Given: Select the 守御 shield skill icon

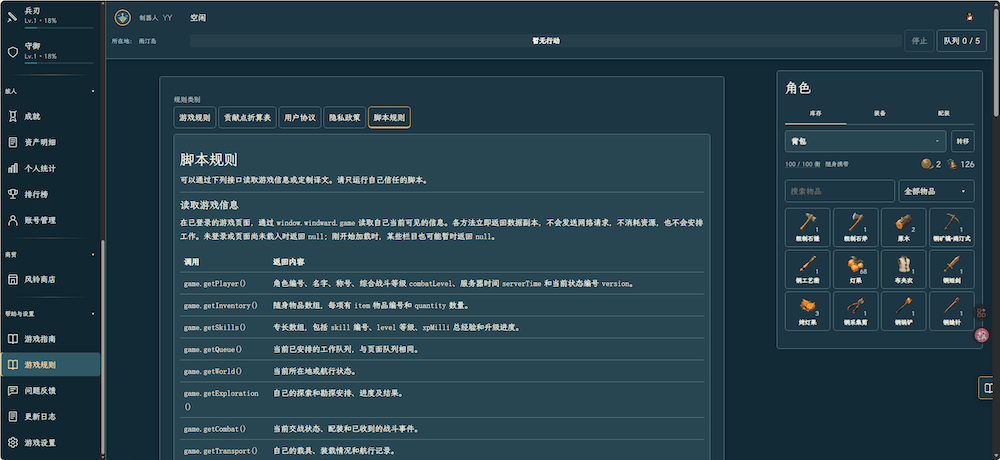Looking at the screenshot, I should (x=11, y=51).
